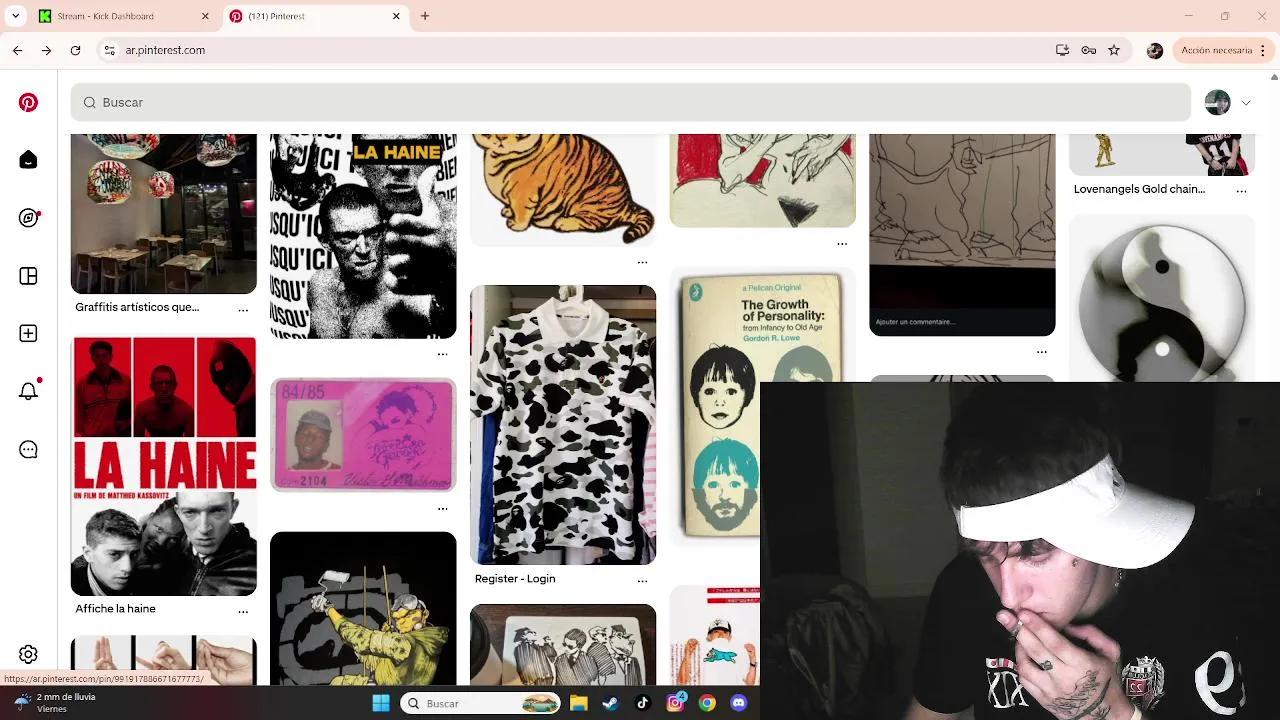Open the pencil sketch pin with comment bar

click(x=962, y=235)
